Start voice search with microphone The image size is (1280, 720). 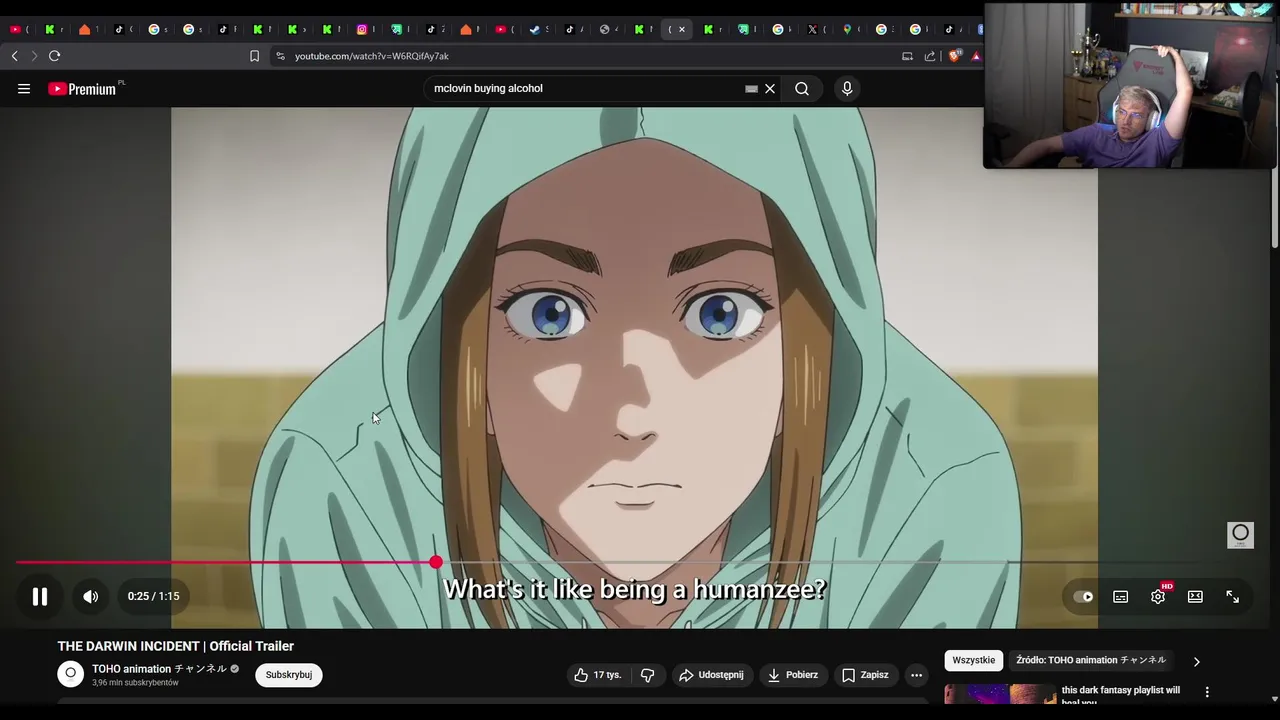847,89
